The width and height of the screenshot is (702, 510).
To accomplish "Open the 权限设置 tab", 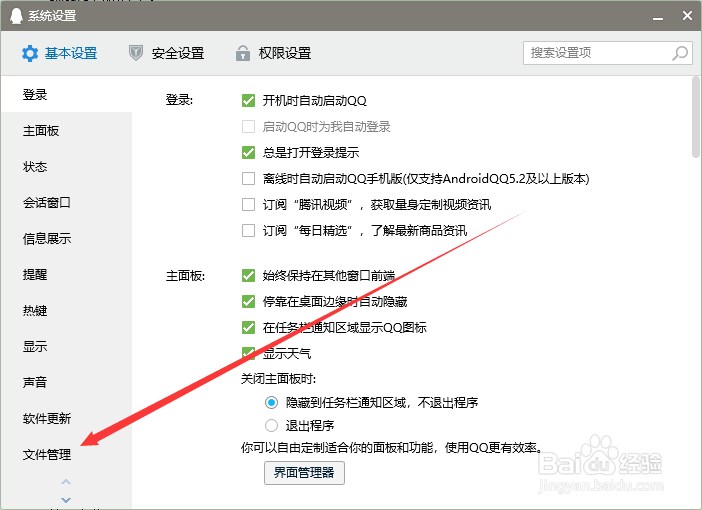I will click(273, 53).
